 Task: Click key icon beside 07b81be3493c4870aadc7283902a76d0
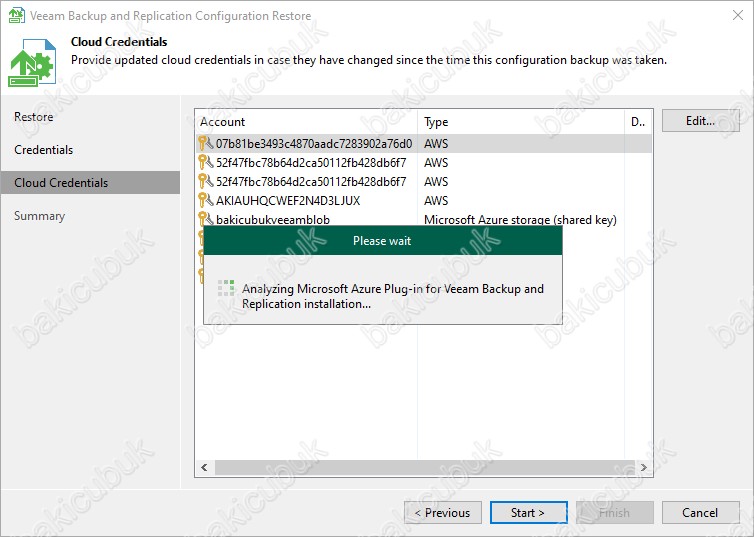(x=206, y=143)
